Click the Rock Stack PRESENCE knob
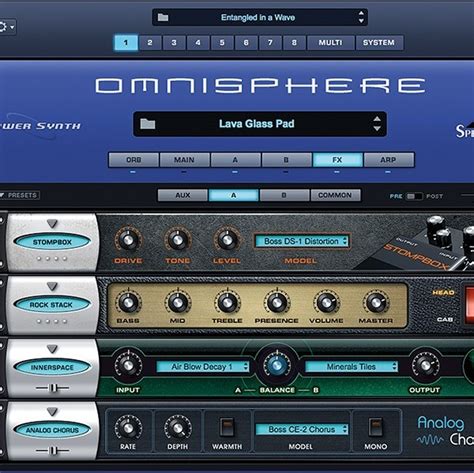The height and width of the screenshot is (473, 474). click(x=276, y=303)
